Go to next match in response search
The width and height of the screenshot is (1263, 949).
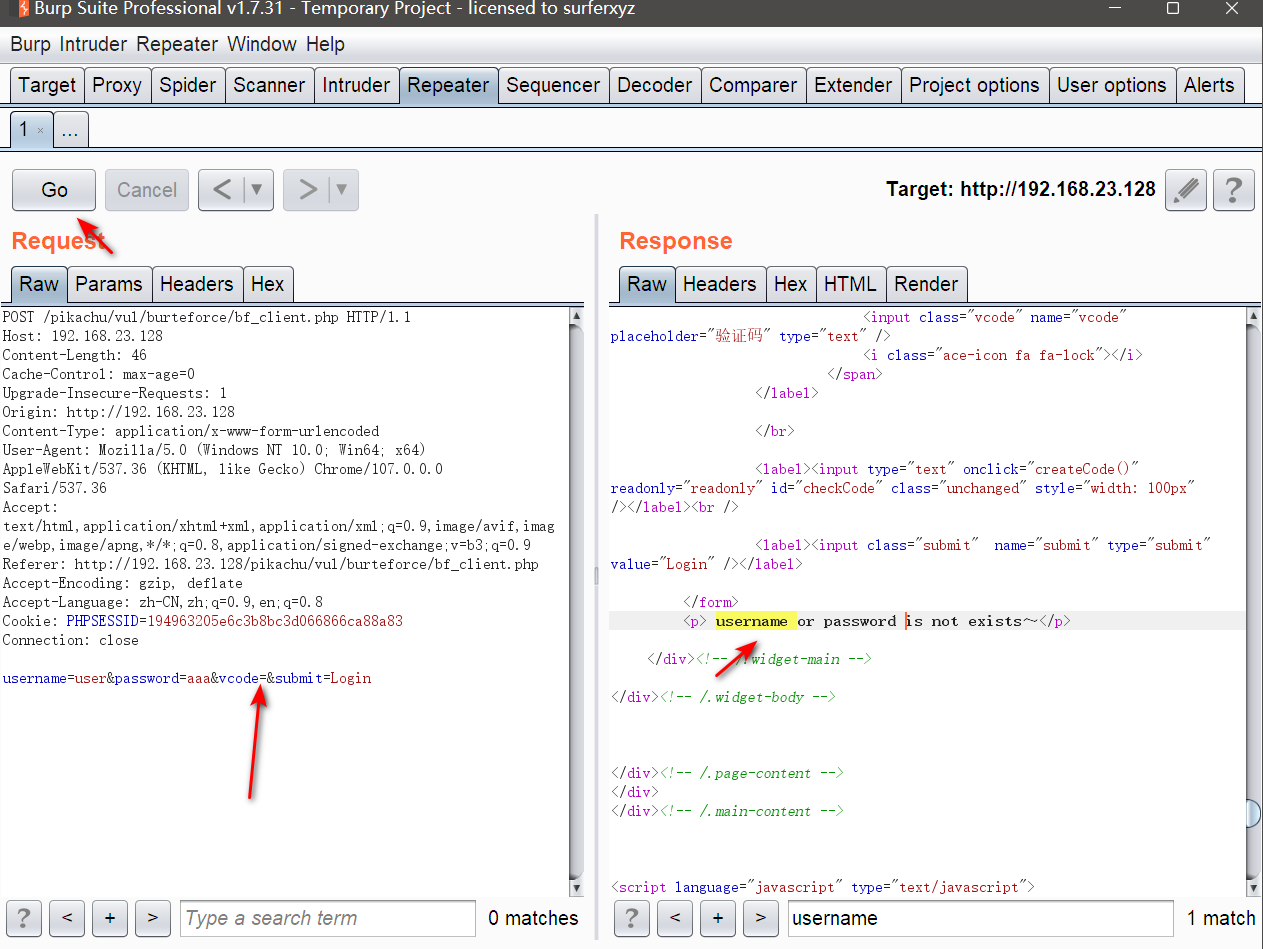pos(760,918)
